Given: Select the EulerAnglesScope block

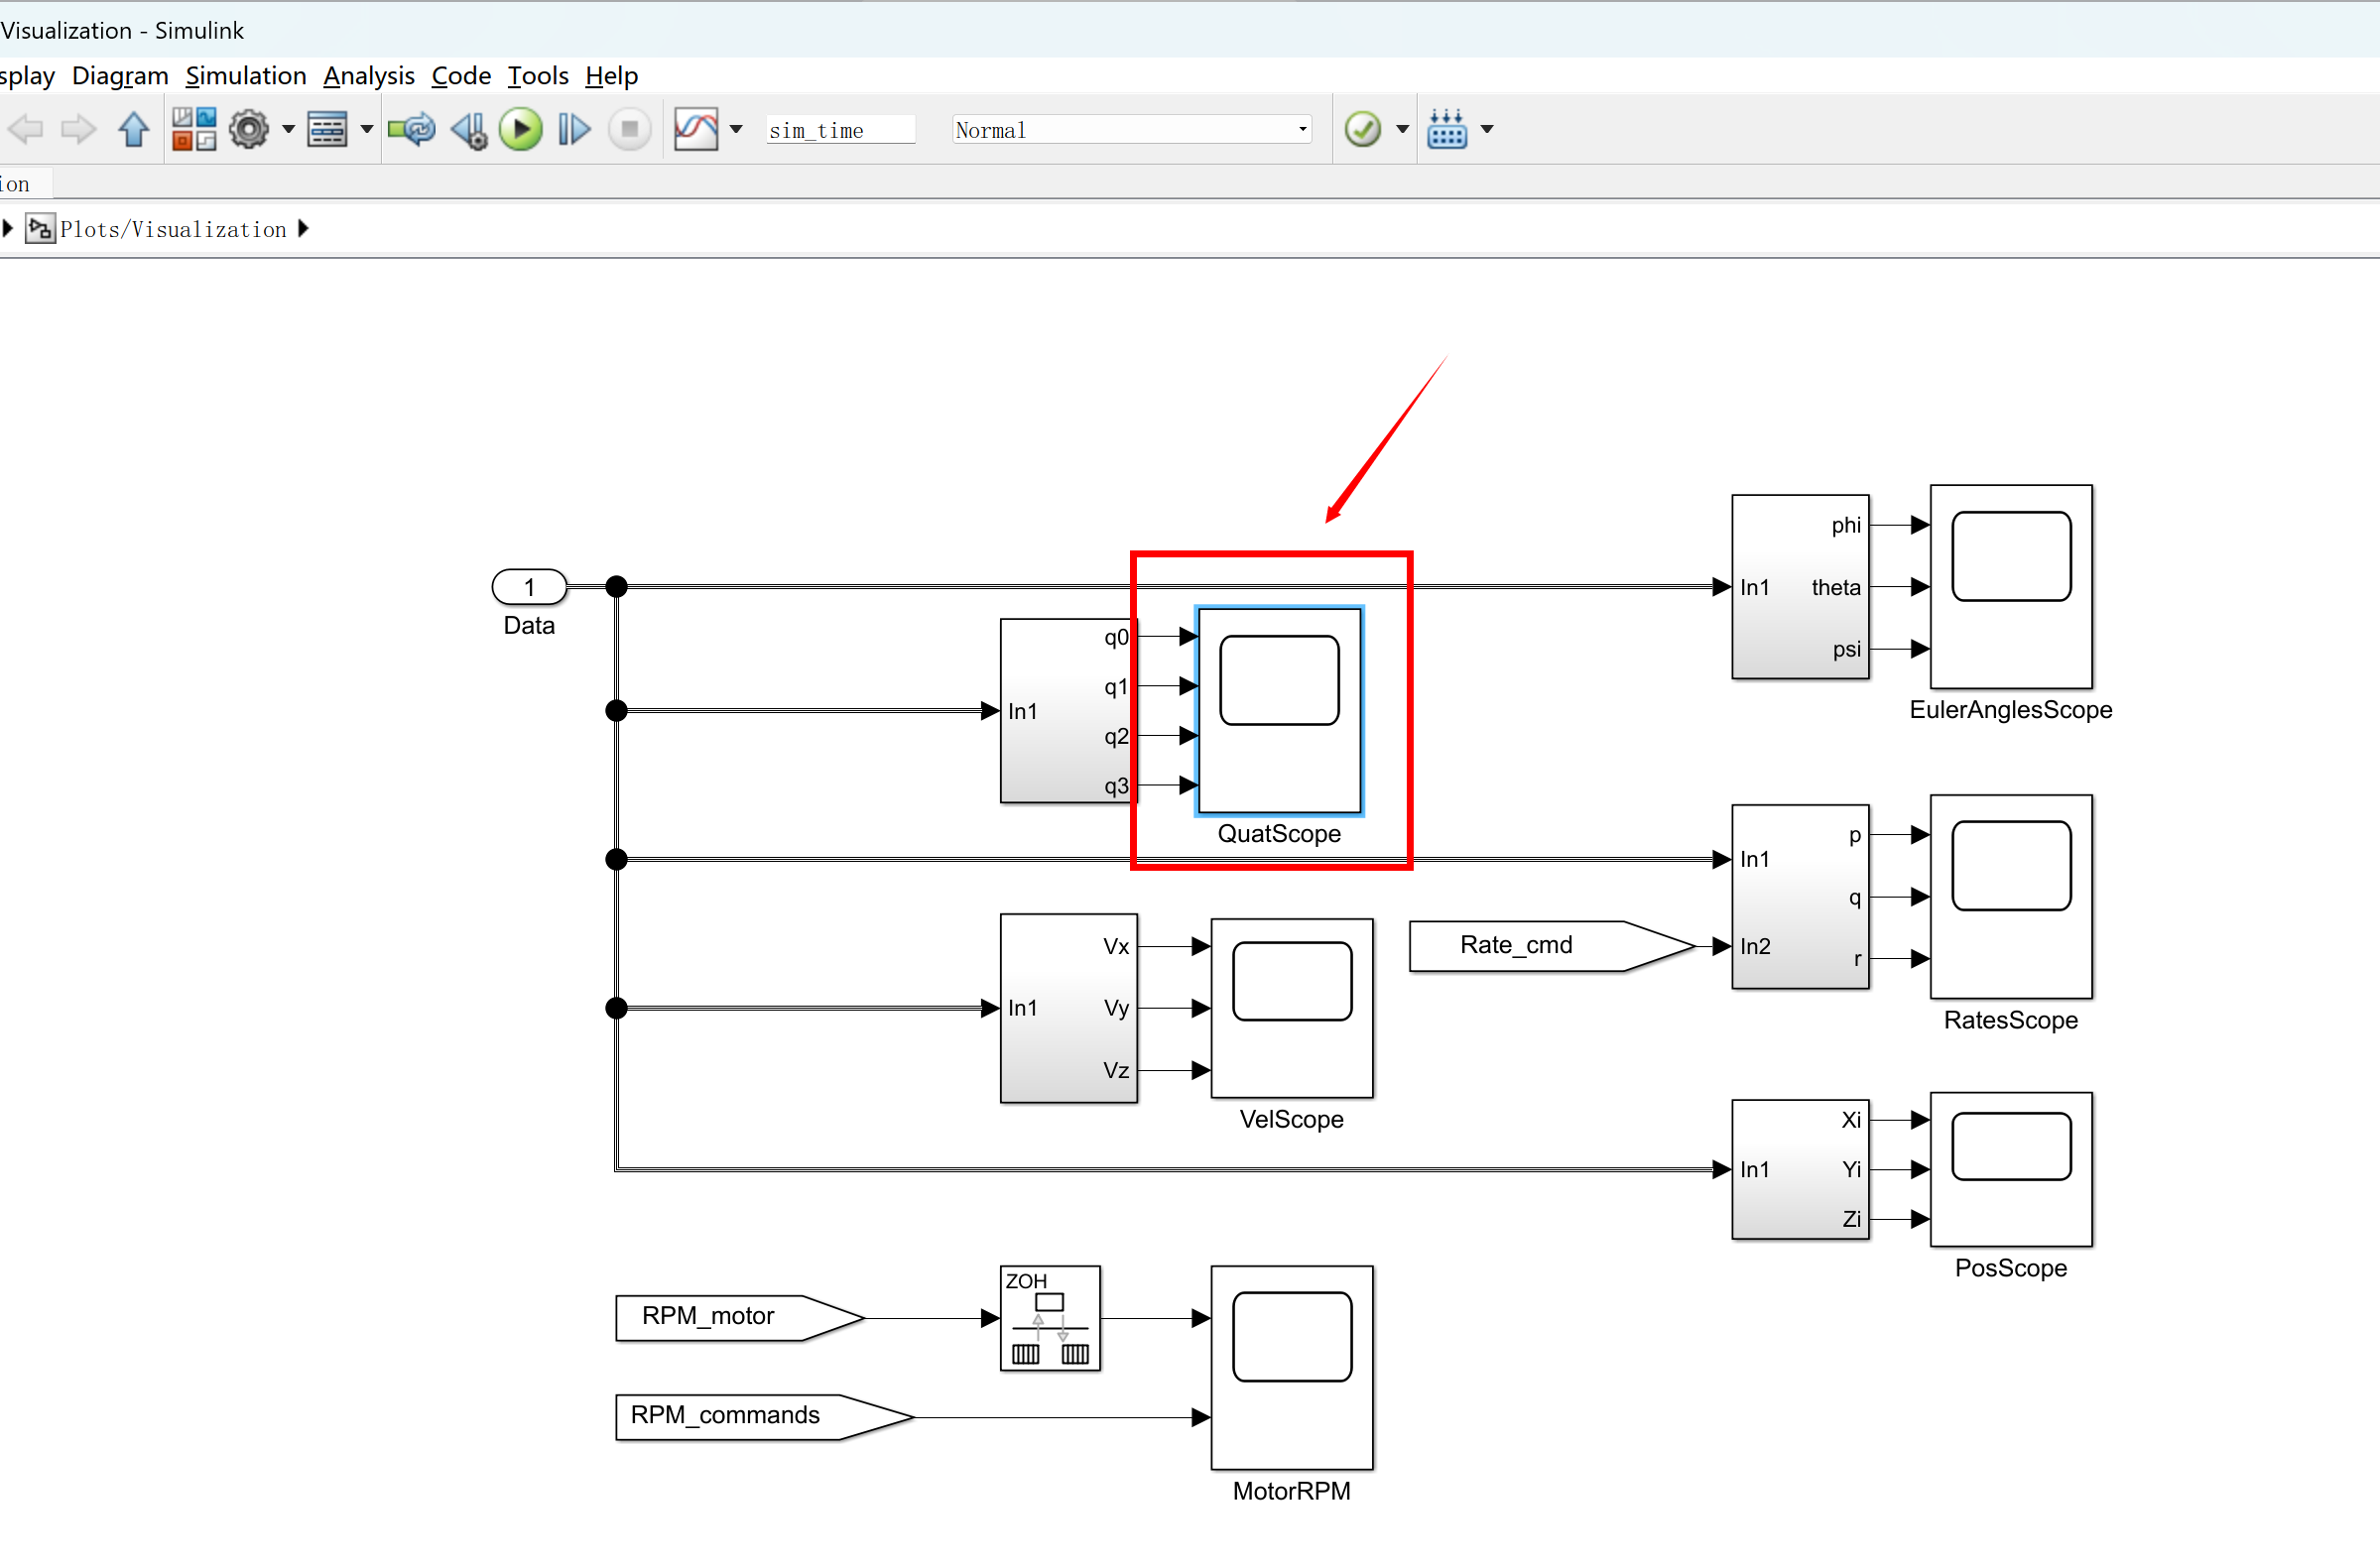Looking at the screenshot, I should click(2010, 586).
